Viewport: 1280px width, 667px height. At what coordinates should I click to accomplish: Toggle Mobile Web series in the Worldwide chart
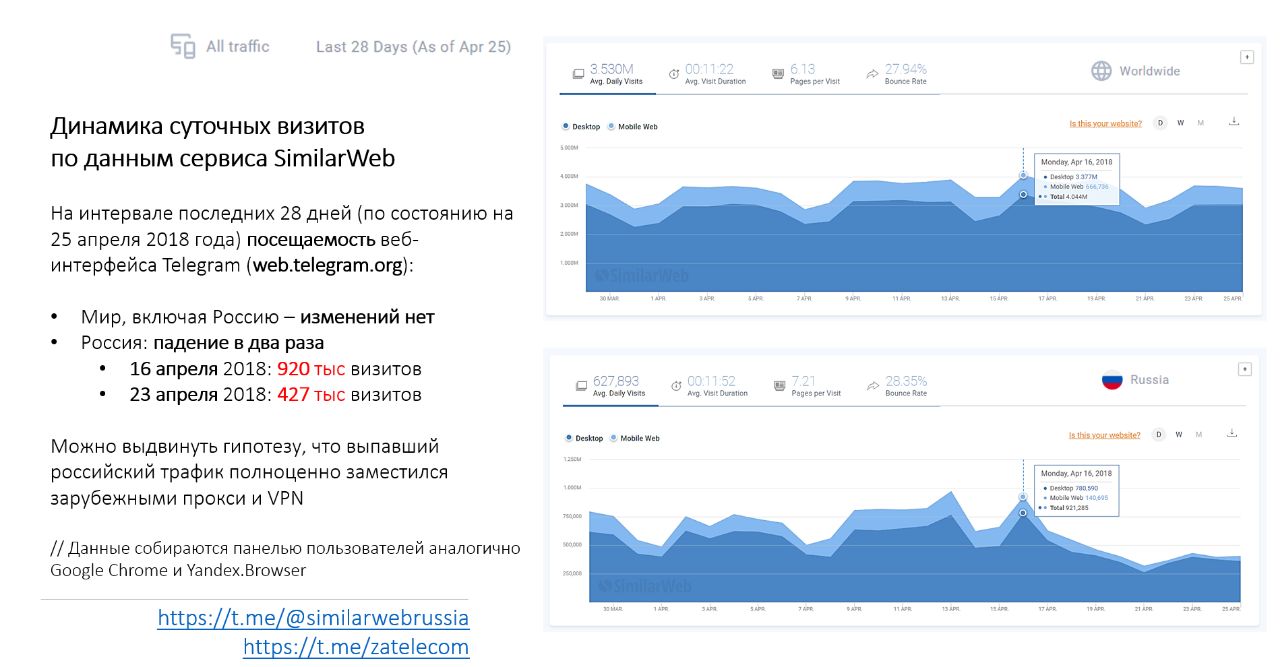point(632,127)
